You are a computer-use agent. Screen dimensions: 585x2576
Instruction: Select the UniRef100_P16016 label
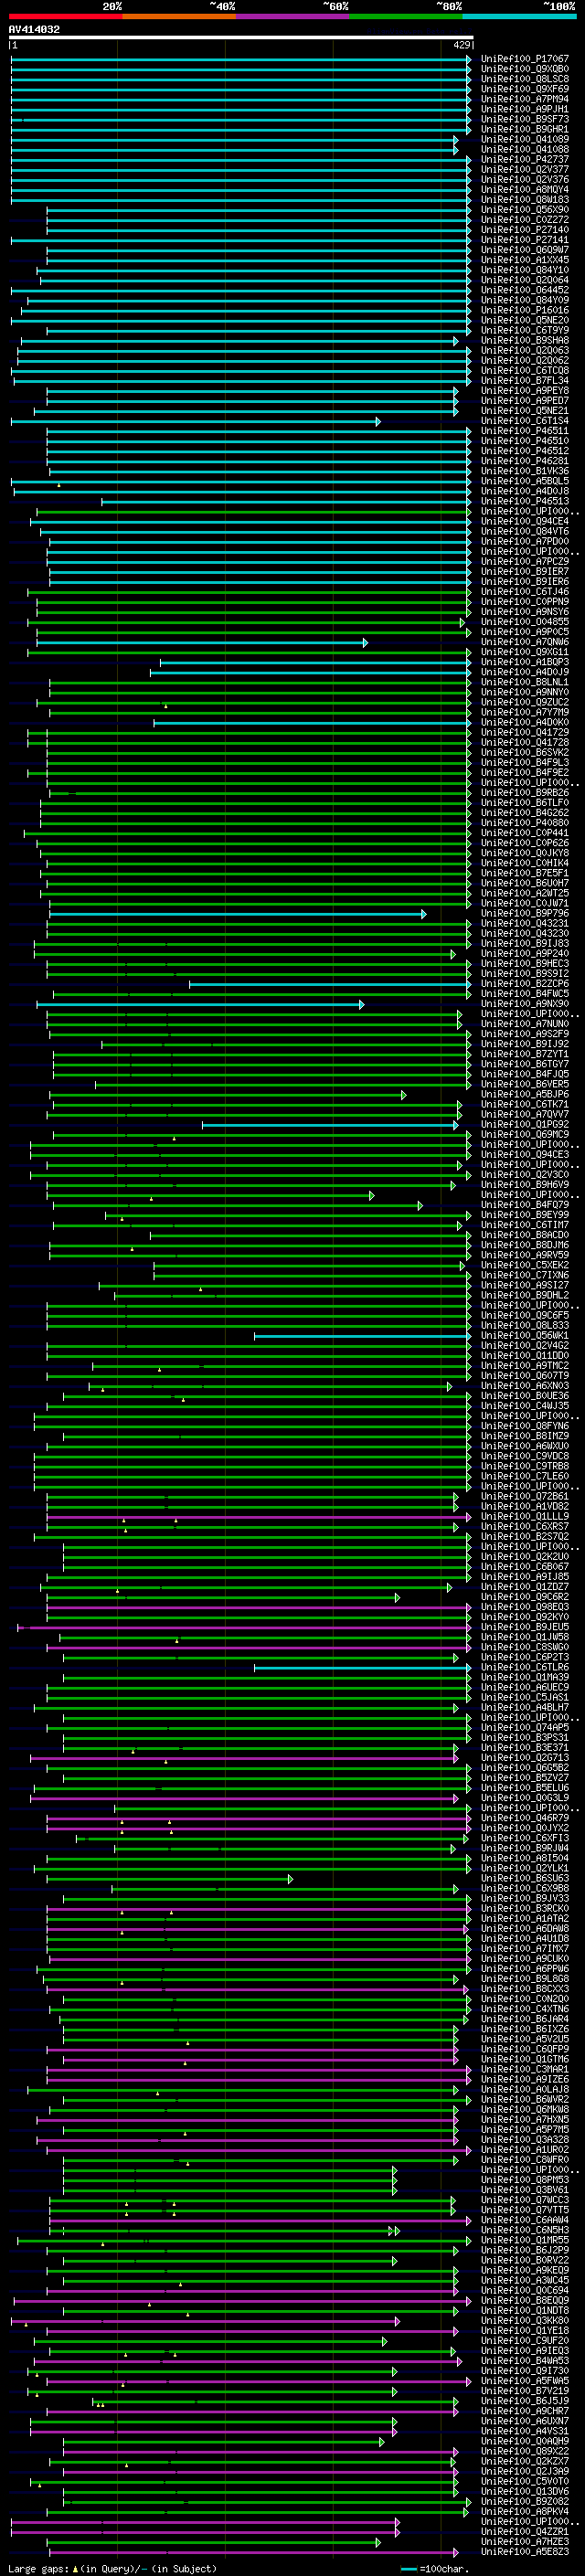[525, 310]
